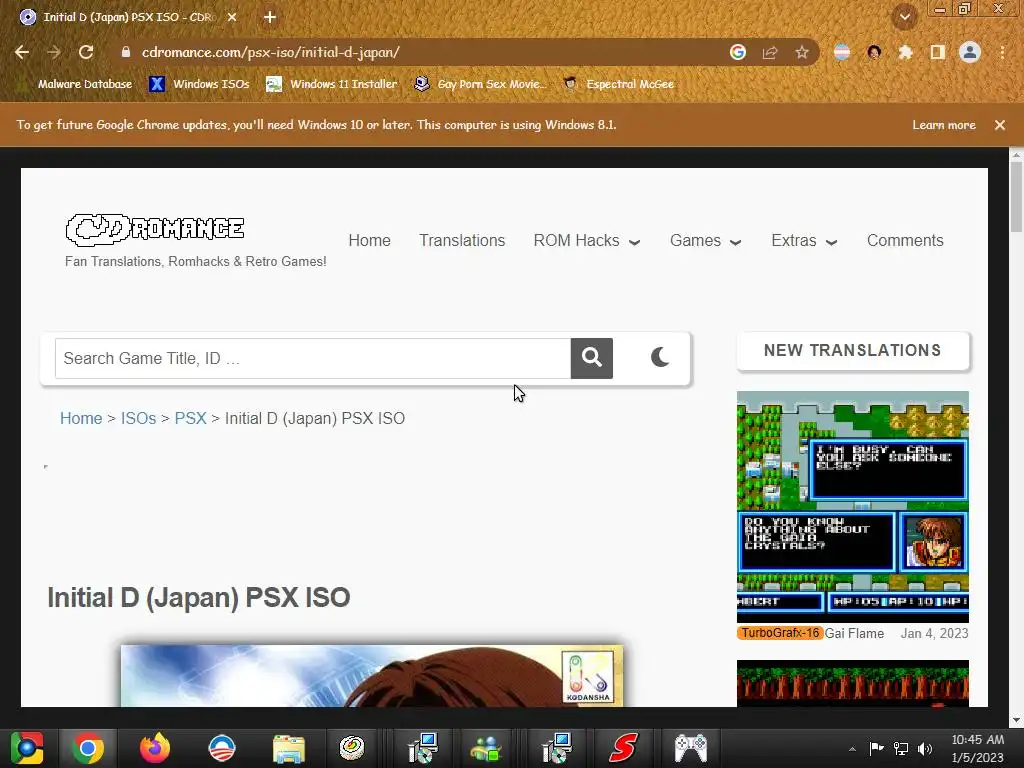Open the Initial D cover image
Viewport: 1024px width, 768px height.
372,676
